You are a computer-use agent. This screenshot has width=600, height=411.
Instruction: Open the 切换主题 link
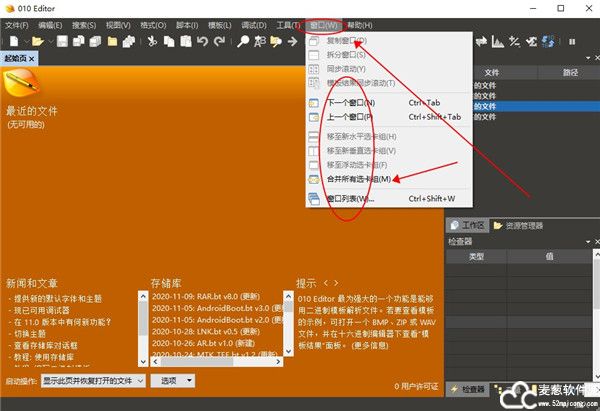30,334
